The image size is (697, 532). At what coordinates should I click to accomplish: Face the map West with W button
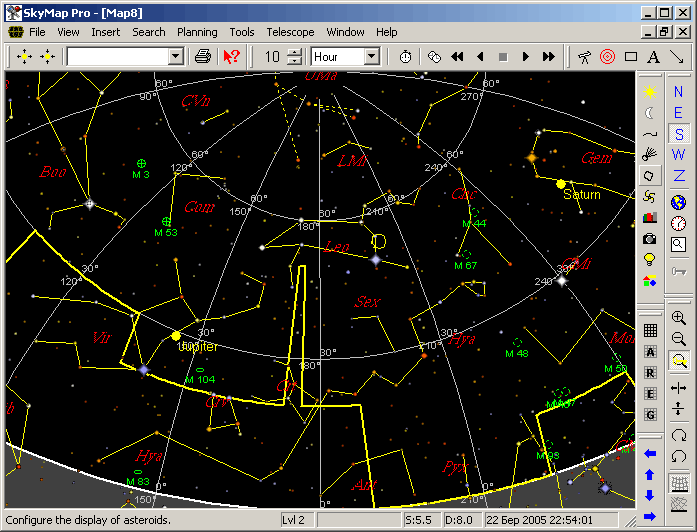tap(678, 155)
